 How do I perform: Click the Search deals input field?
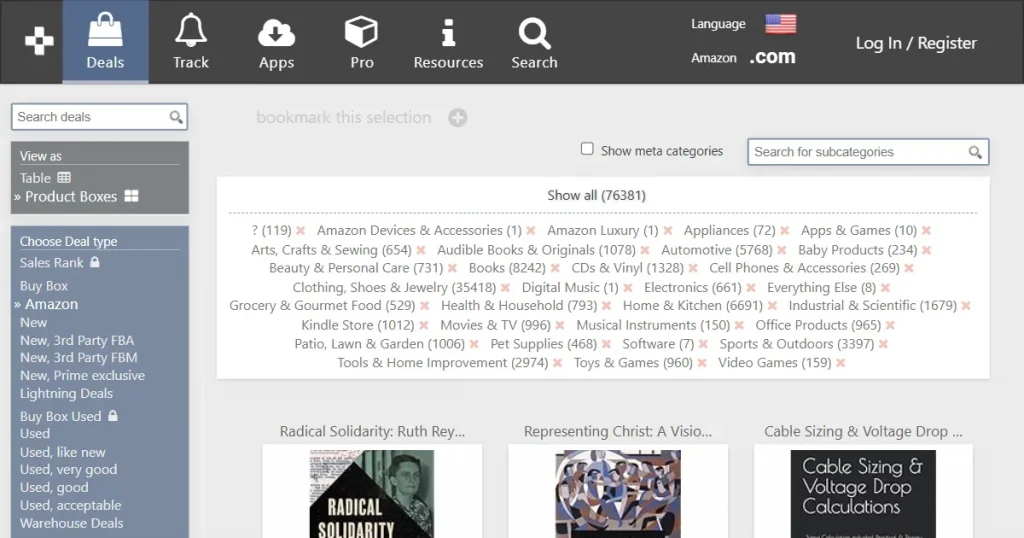(90, 117)
